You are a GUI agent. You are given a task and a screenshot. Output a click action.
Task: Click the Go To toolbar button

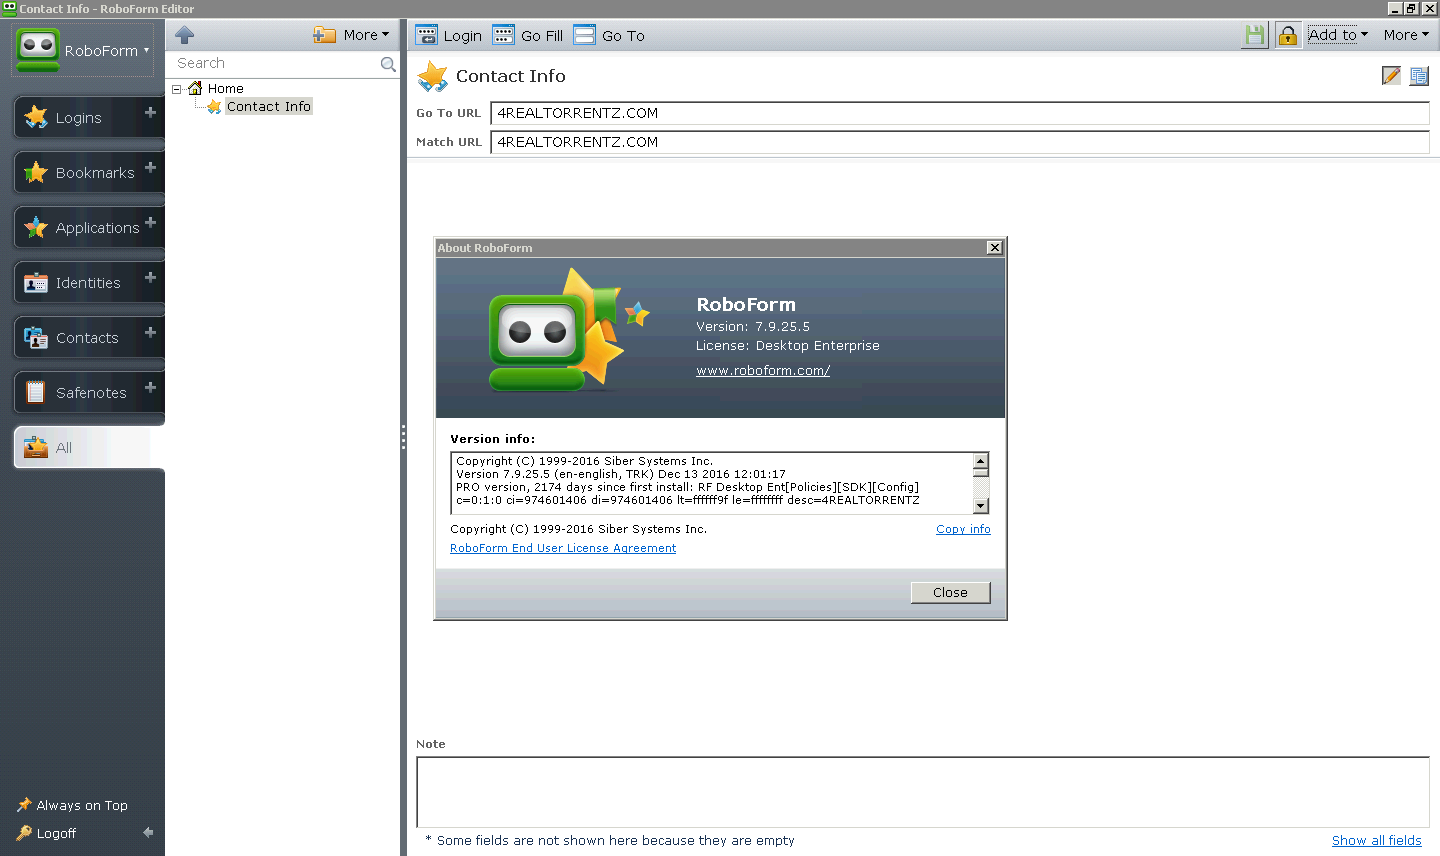609,36
